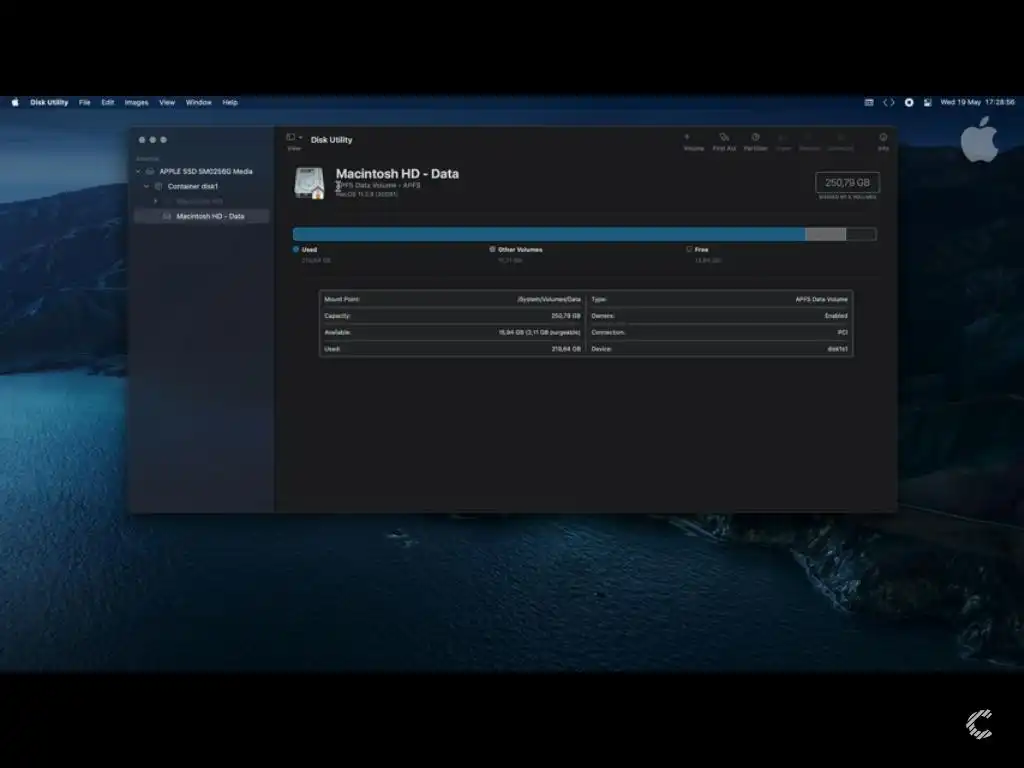
Task: Open the Edit menu
Action: pyautogui.click(x=108, y=103)
